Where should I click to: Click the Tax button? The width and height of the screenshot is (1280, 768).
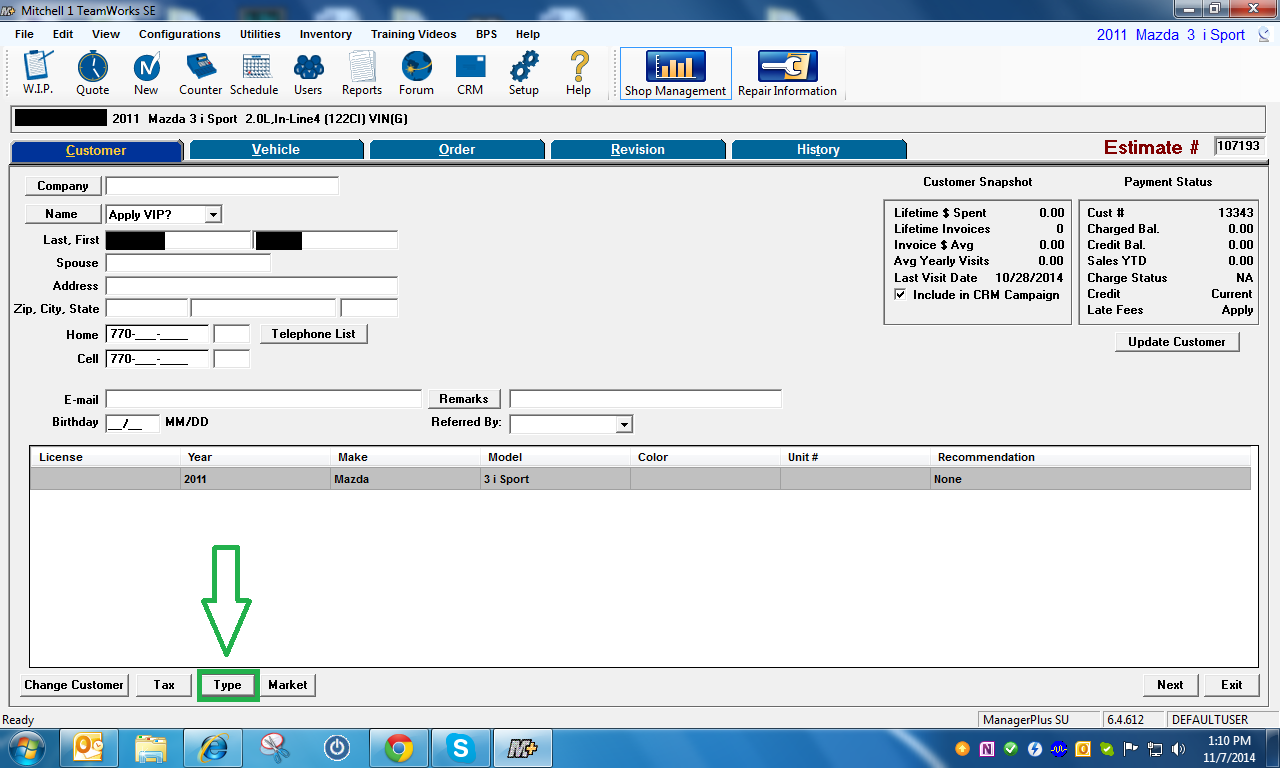(x=164, y=685)
